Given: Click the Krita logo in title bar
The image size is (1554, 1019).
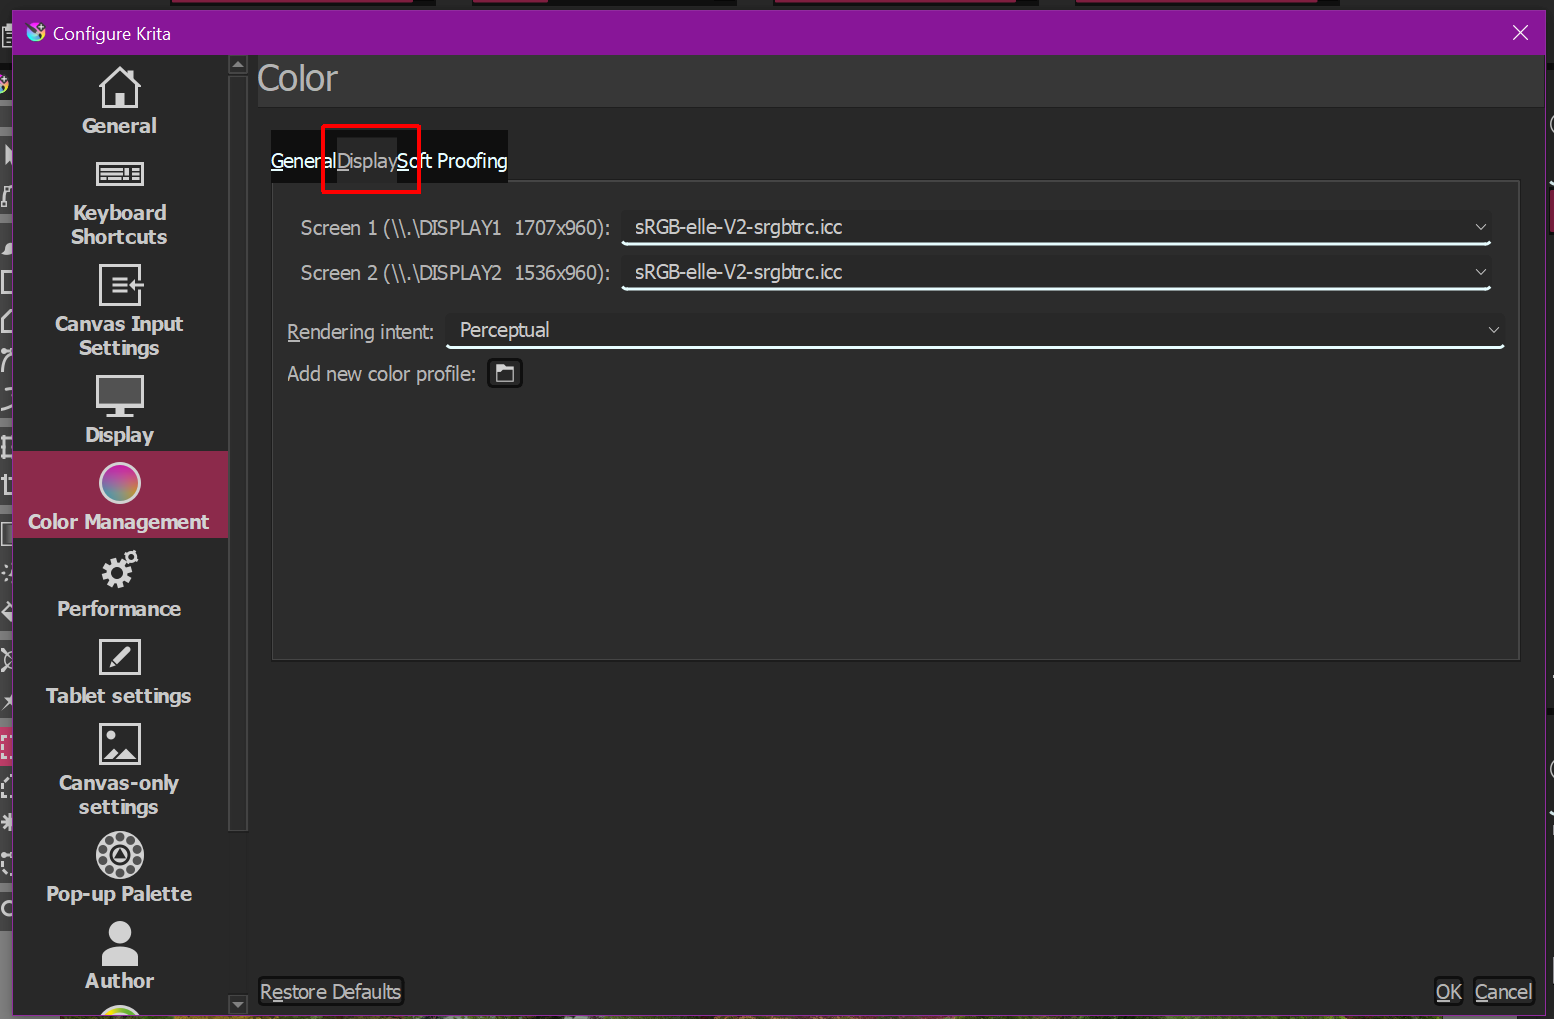Looking at the screenshot, I should click(x=36, y=33).
